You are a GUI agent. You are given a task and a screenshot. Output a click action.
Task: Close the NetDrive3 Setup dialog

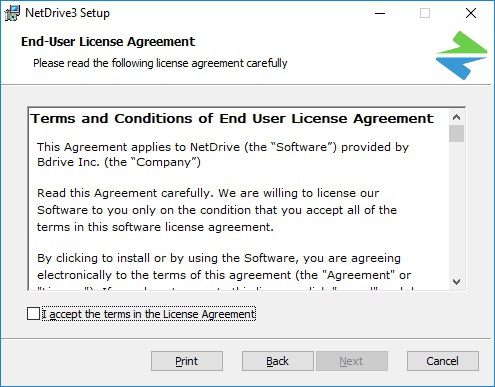[471, 13]
